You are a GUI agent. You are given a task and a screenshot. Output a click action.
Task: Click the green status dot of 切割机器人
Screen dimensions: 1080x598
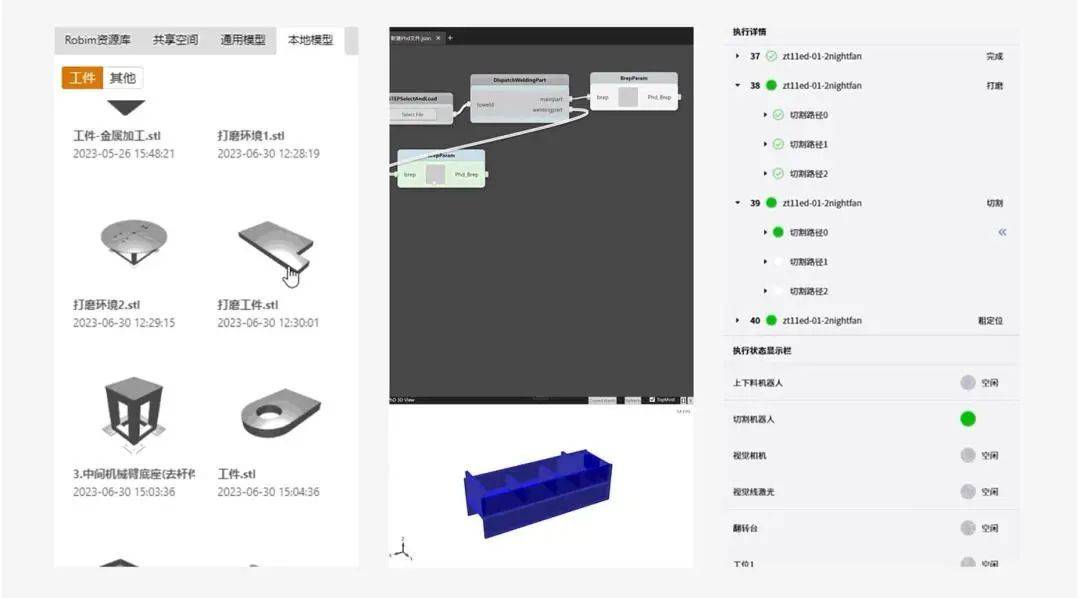pyautogui.click(x=967, y=419)
